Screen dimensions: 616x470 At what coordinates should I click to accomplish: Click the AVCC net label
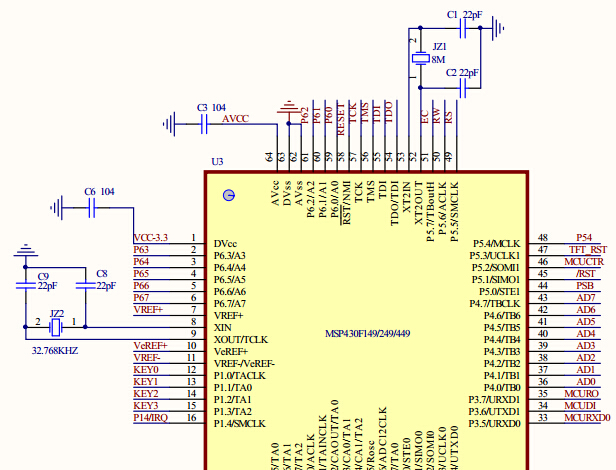pyautogui.click(x=235, y=119)
